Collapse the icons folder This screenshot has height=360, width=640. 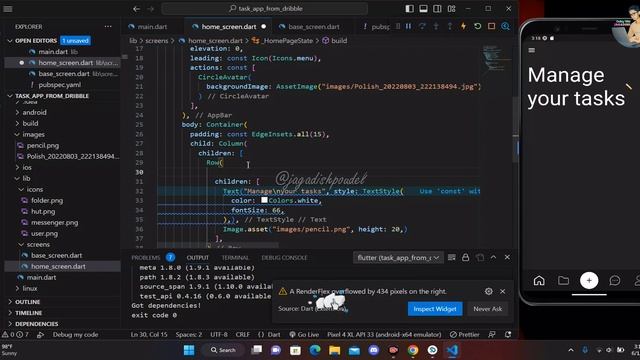coord(35,189)
